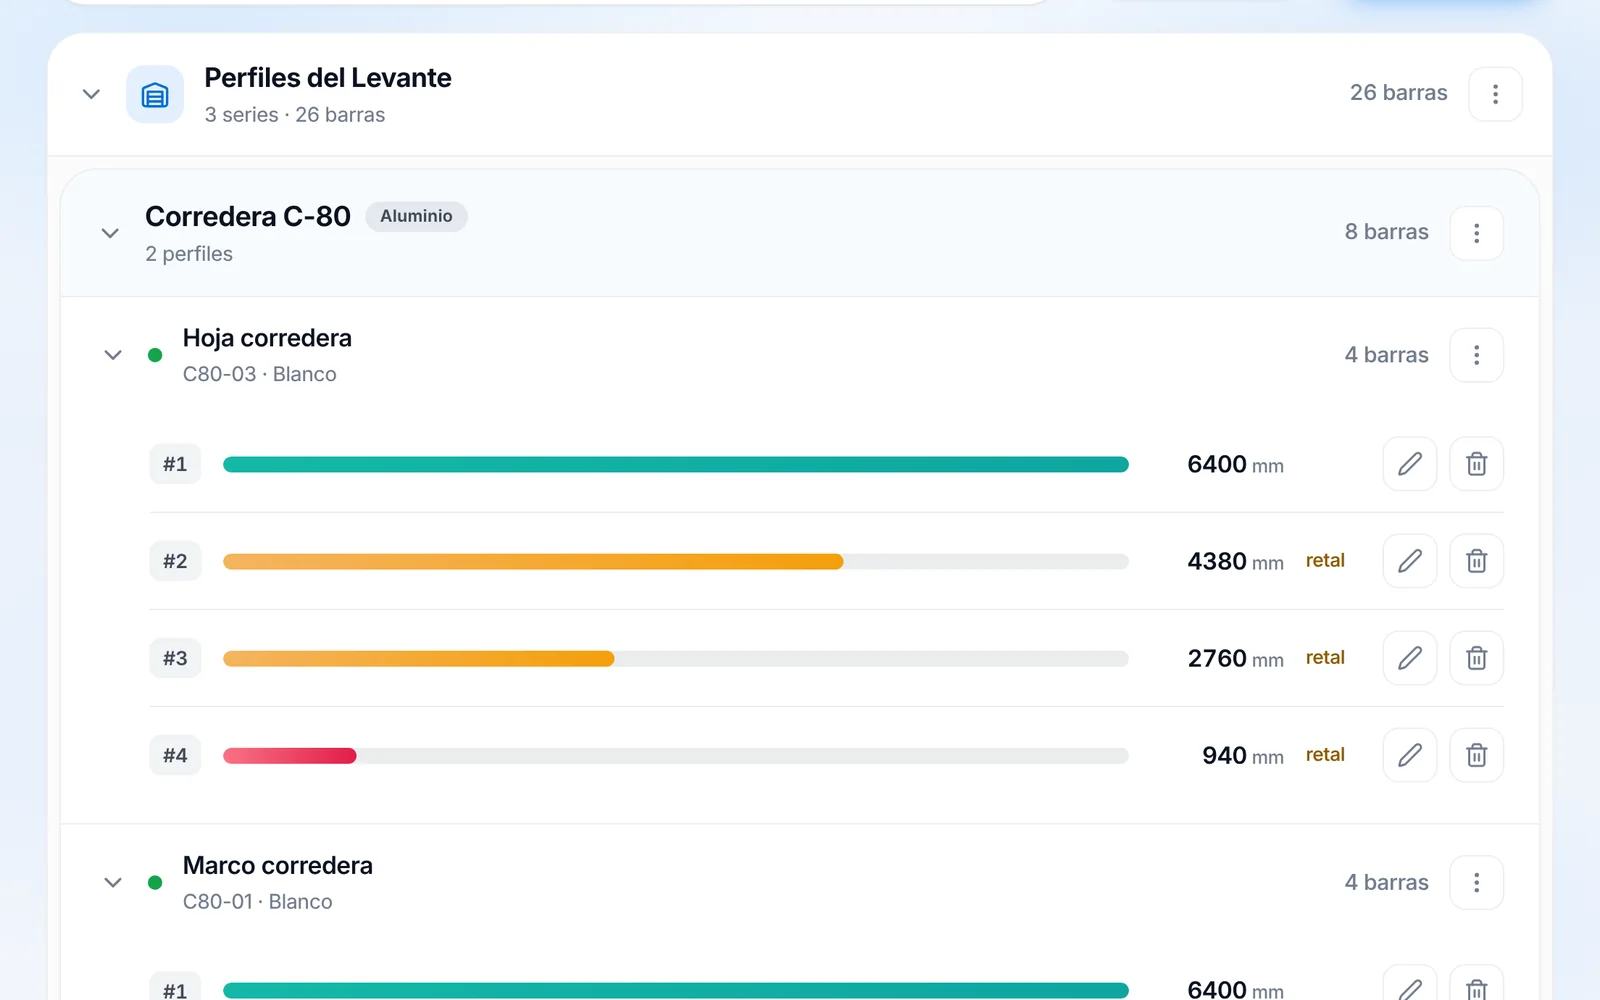Select the #2 bar number badge
Viewport: 1600px width, 1000px height.
(x=175, y=561)
